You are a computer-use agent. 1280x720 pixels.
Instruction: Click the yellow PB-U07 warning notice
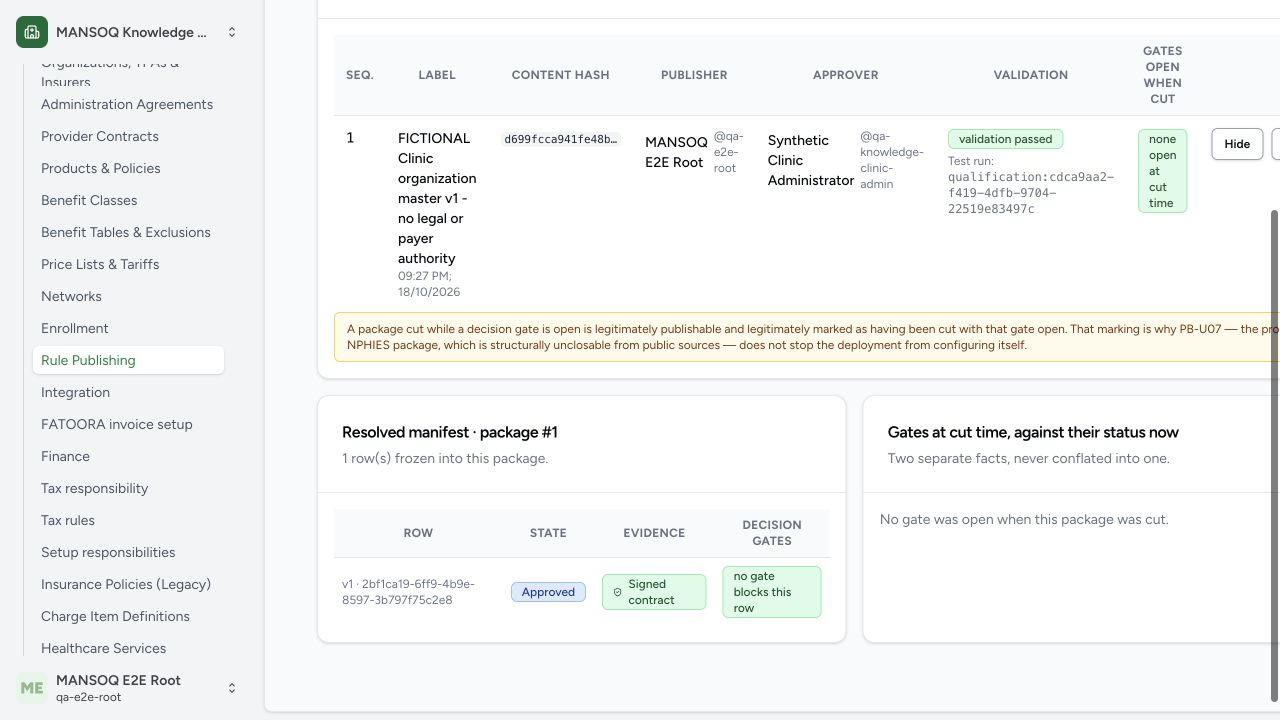point(807,337)
